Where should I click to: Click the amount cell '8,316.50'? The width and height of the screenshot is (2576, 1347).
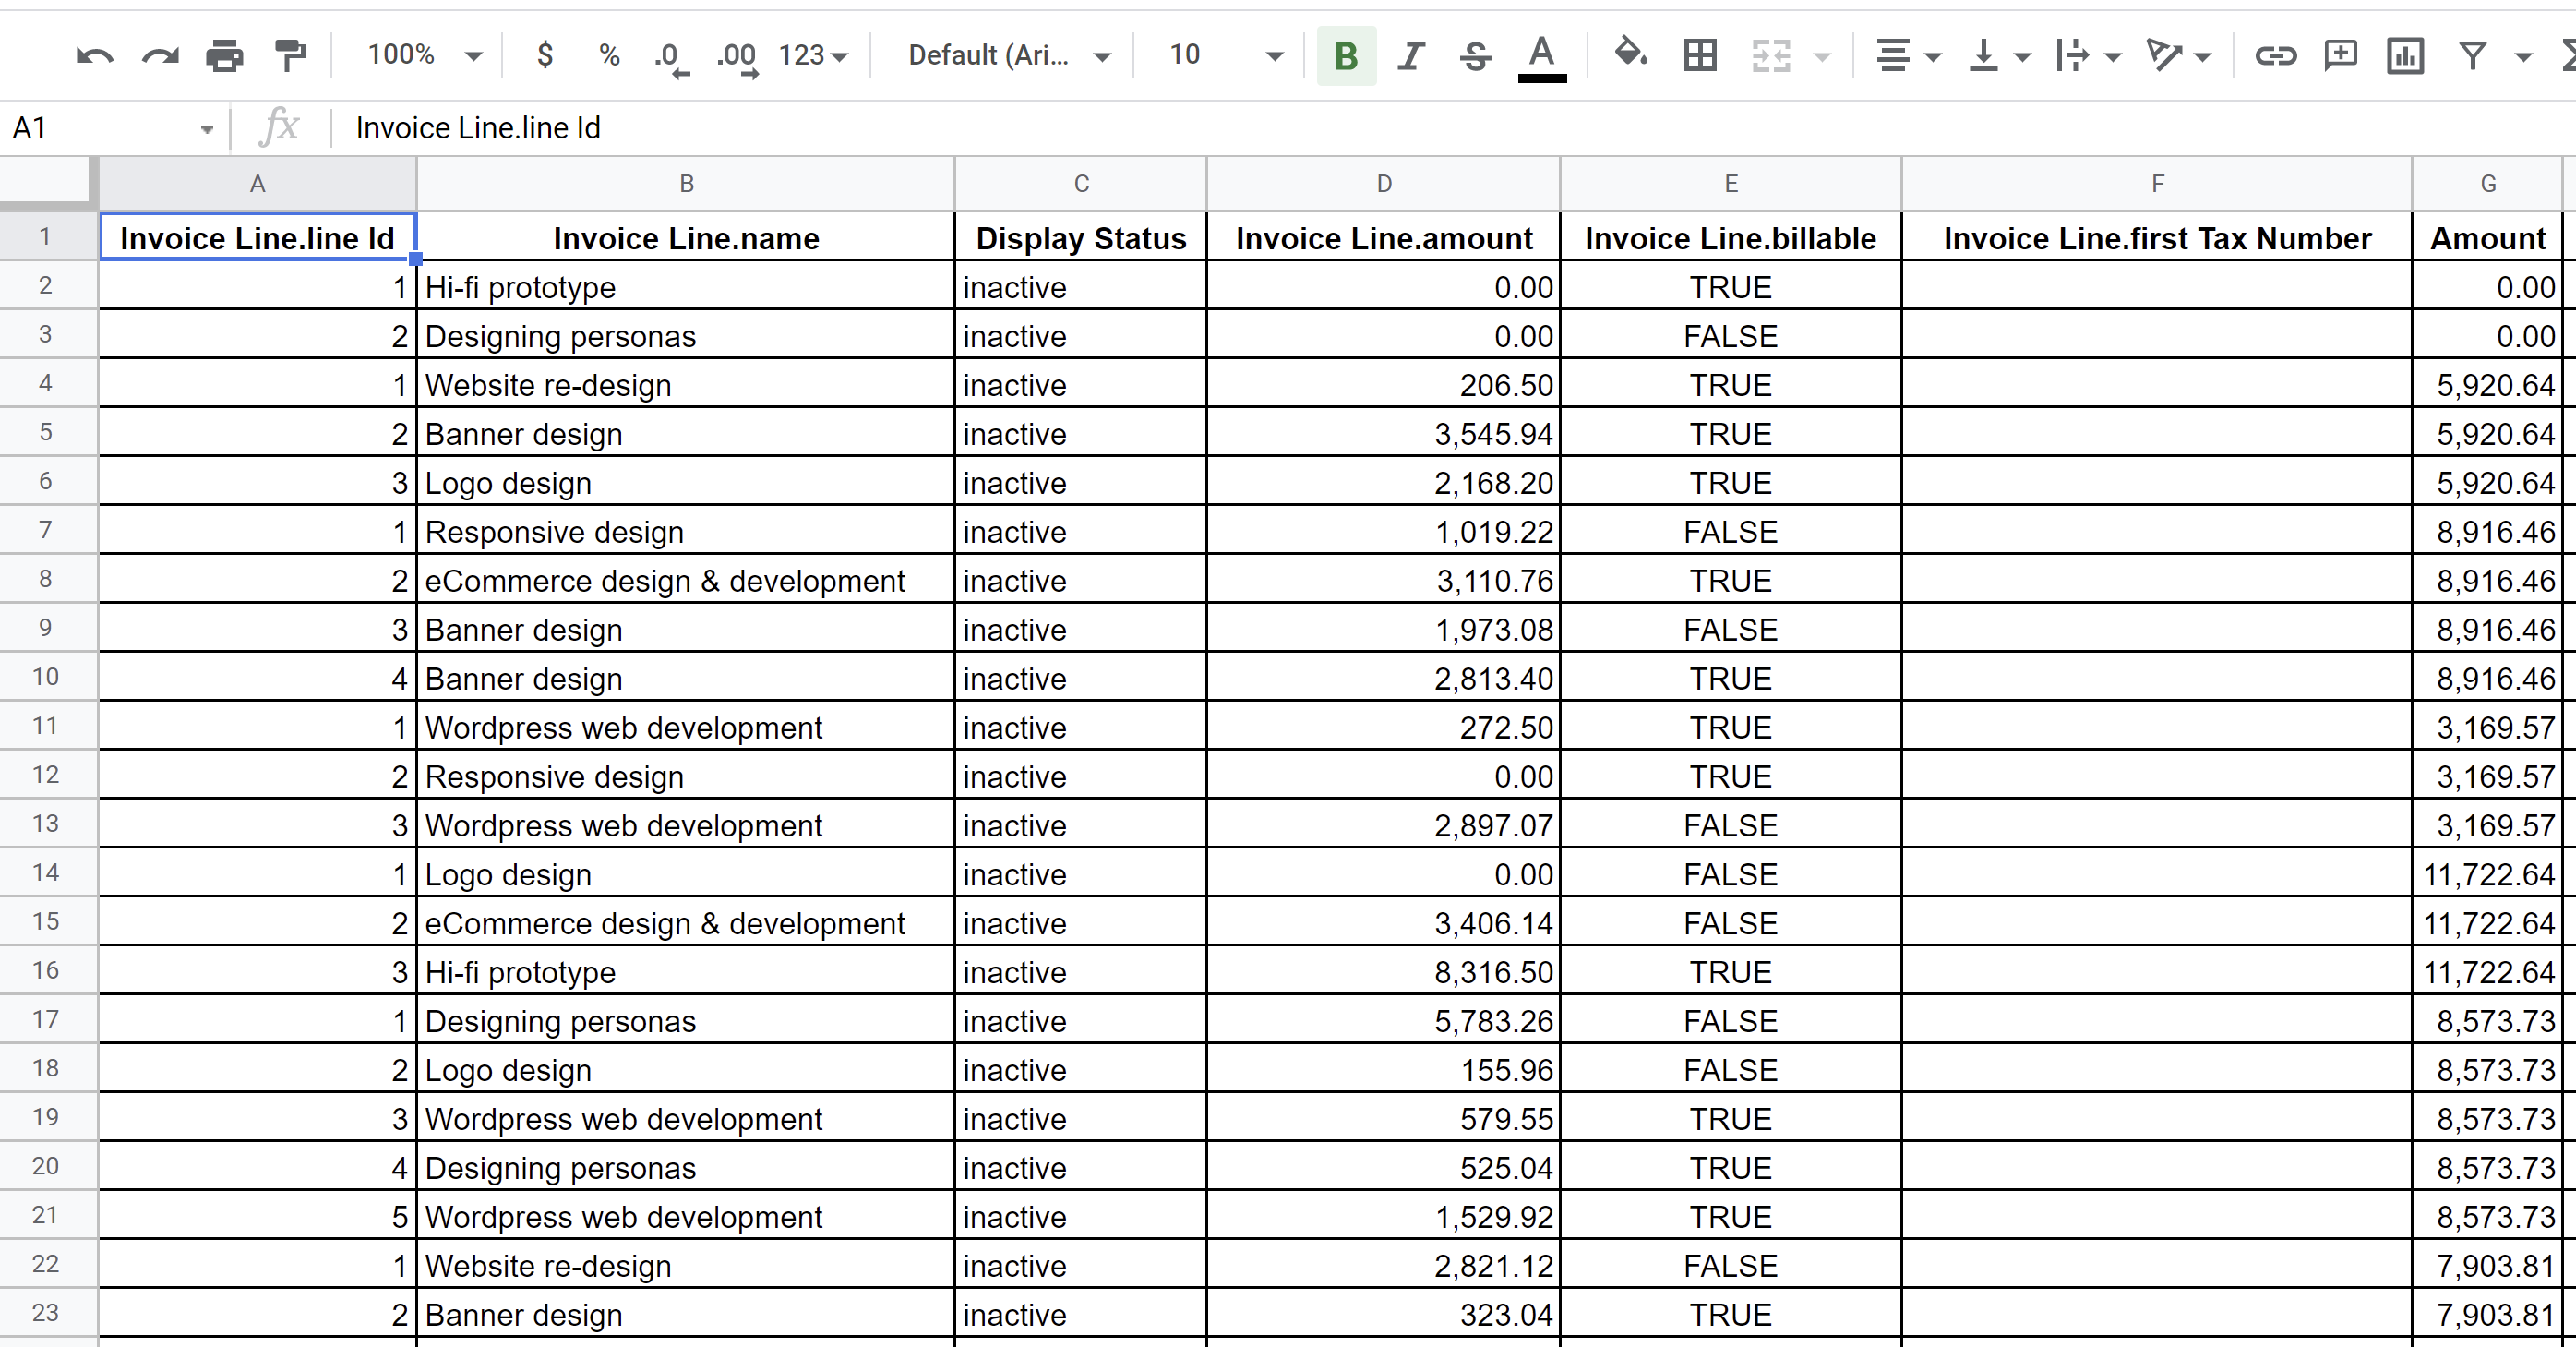(x=1384, y=971)
